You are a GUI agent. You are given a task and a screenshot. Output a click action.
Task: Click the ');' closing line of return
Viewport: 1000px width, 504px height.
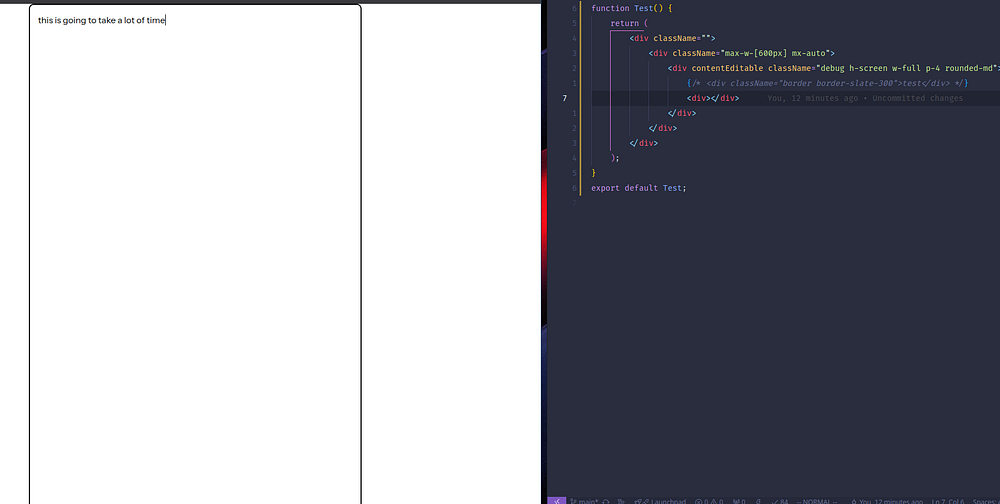(x=615, y=158)
